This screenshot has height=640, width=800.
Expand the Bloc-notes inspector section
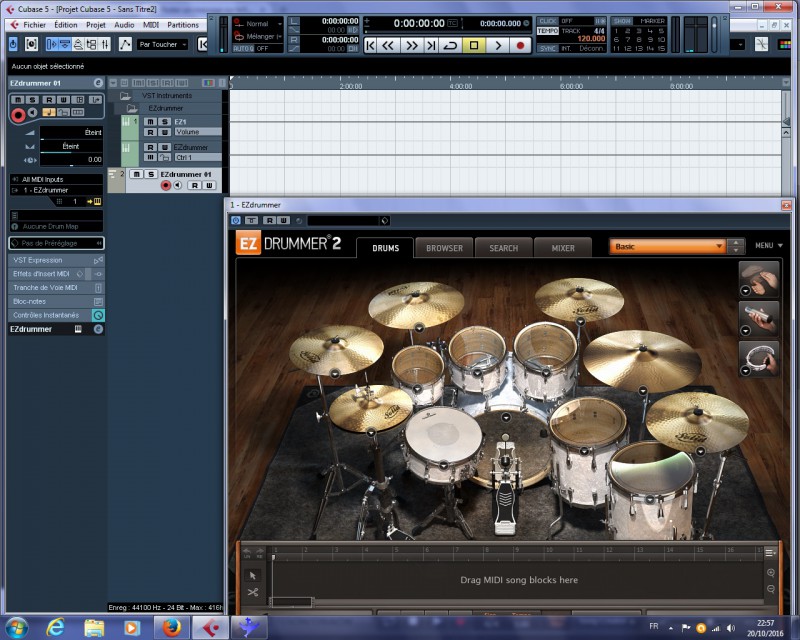[x=56, y=301]
